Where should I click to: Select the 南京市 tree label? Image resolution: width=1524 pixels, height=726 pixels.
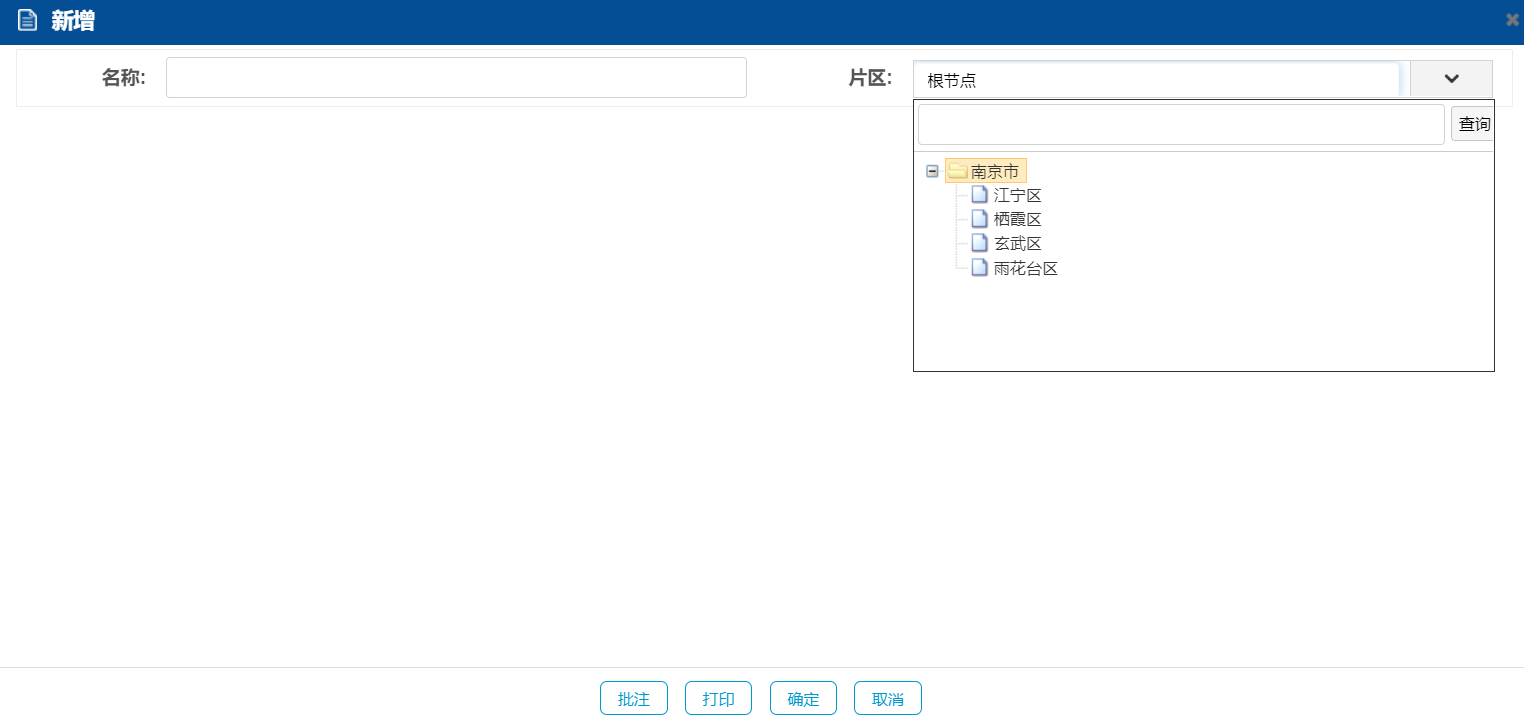995,171
